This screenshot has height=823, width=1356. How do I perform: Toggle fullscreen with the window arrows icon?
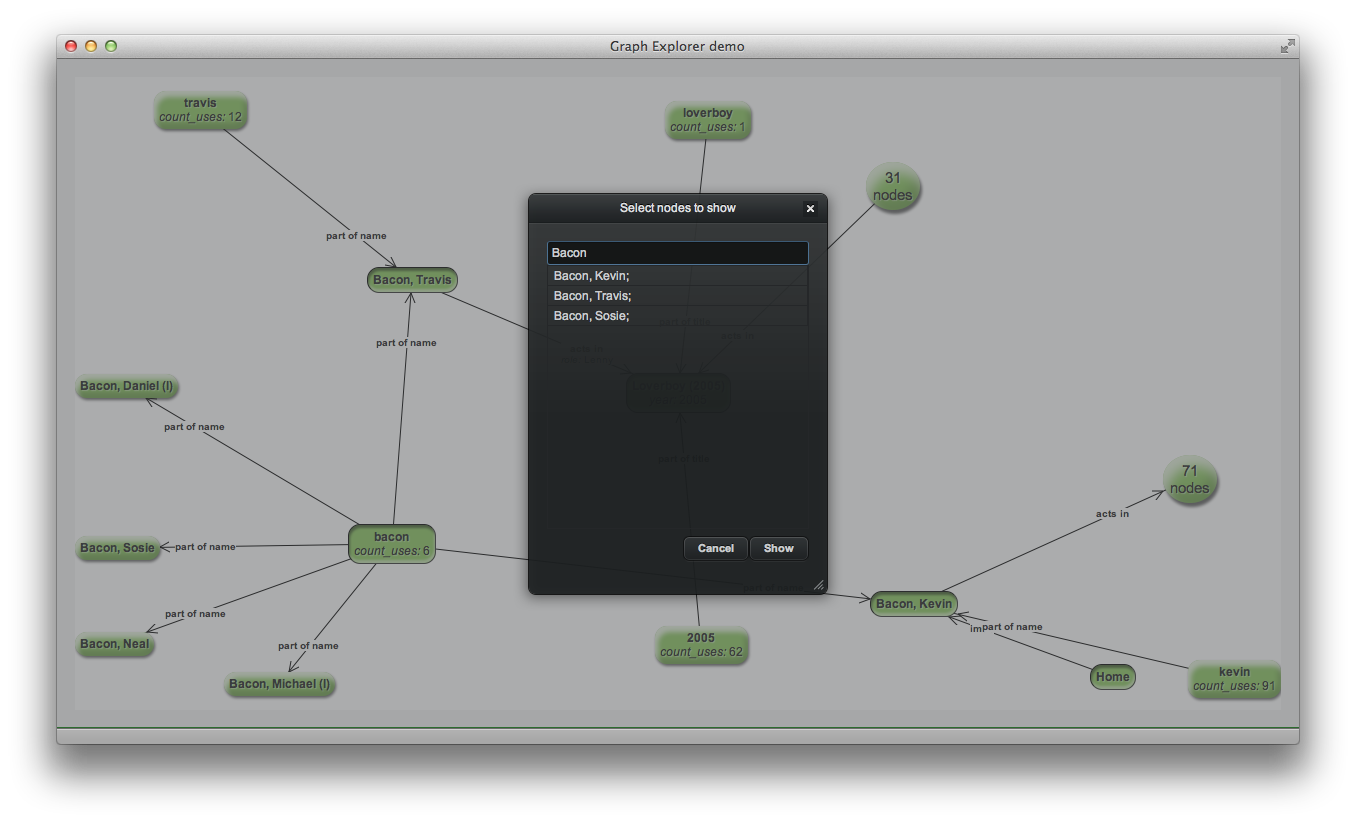tap(1287, 46)
